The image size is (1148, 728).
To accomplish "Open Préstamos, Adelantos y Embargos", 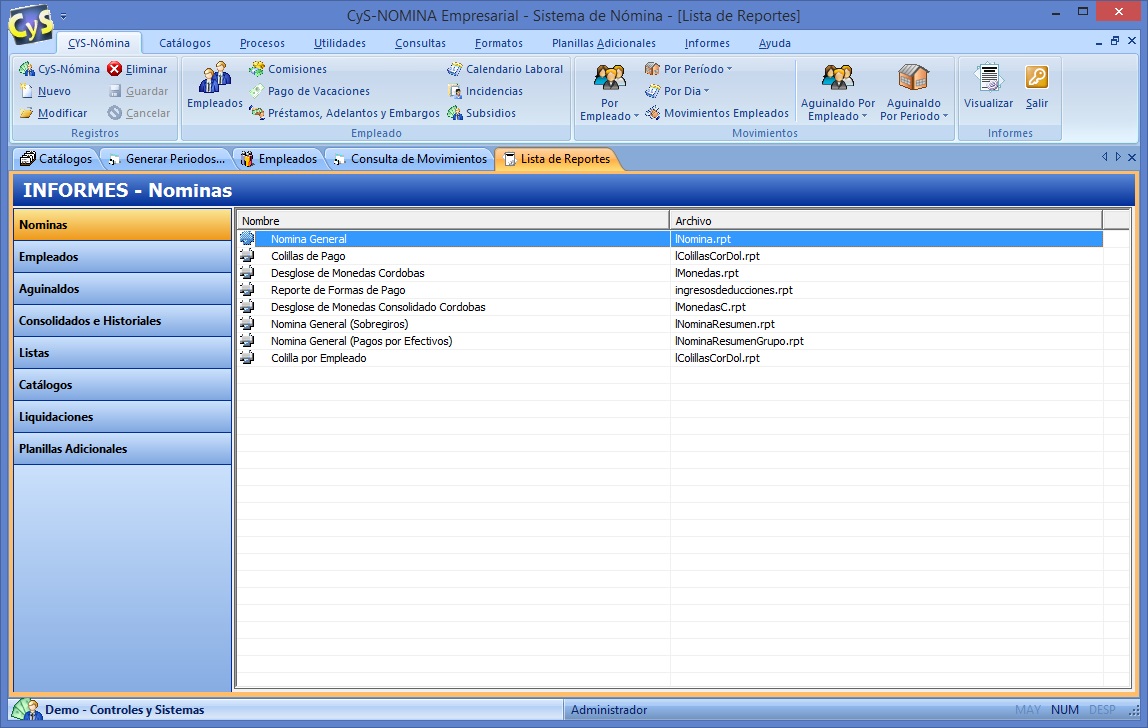I will point(344,113).
